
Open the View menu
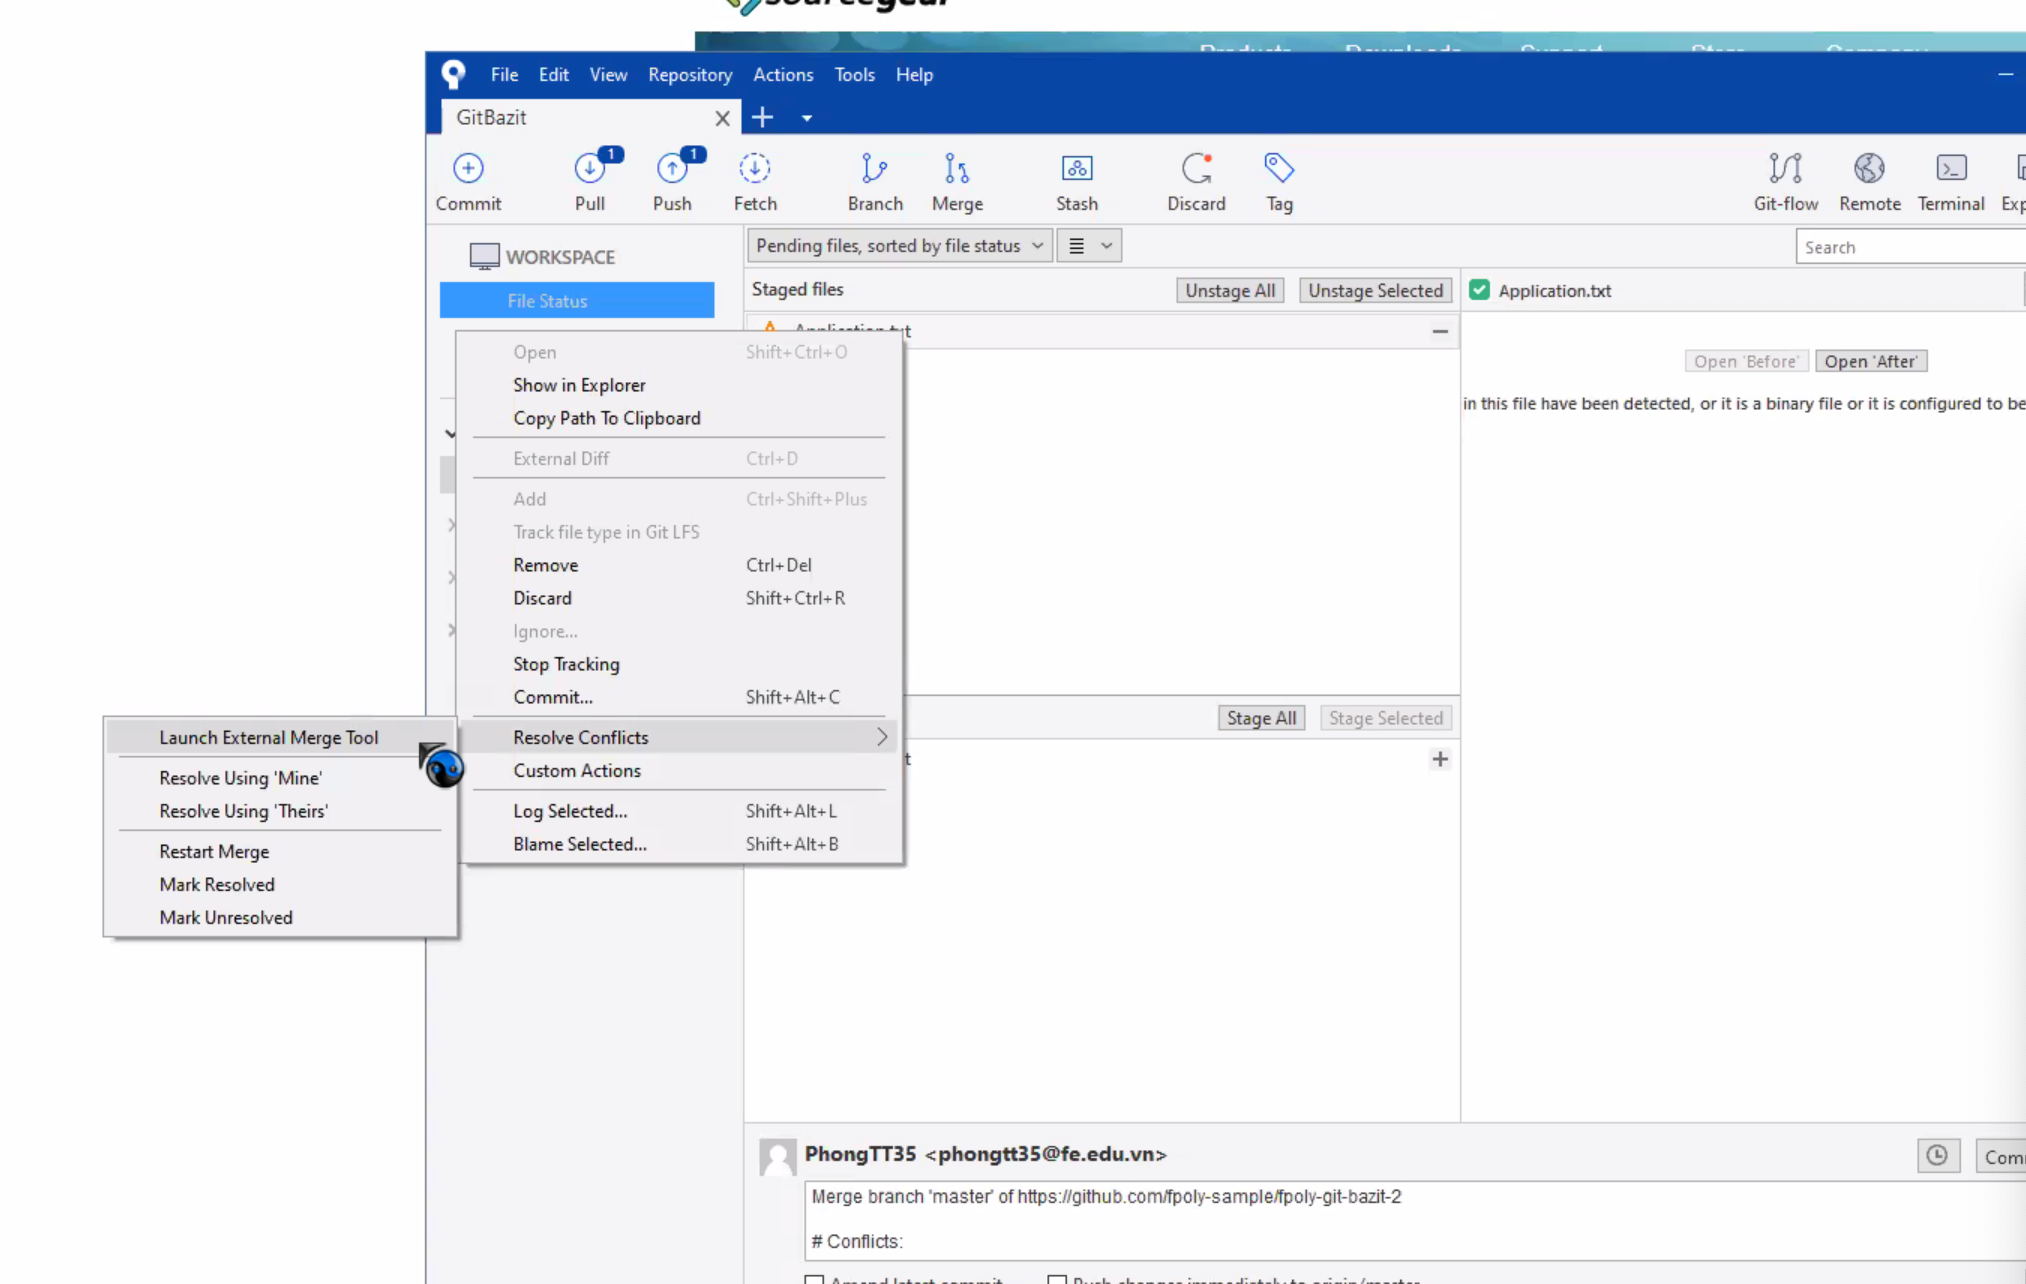tap(608, 75)
